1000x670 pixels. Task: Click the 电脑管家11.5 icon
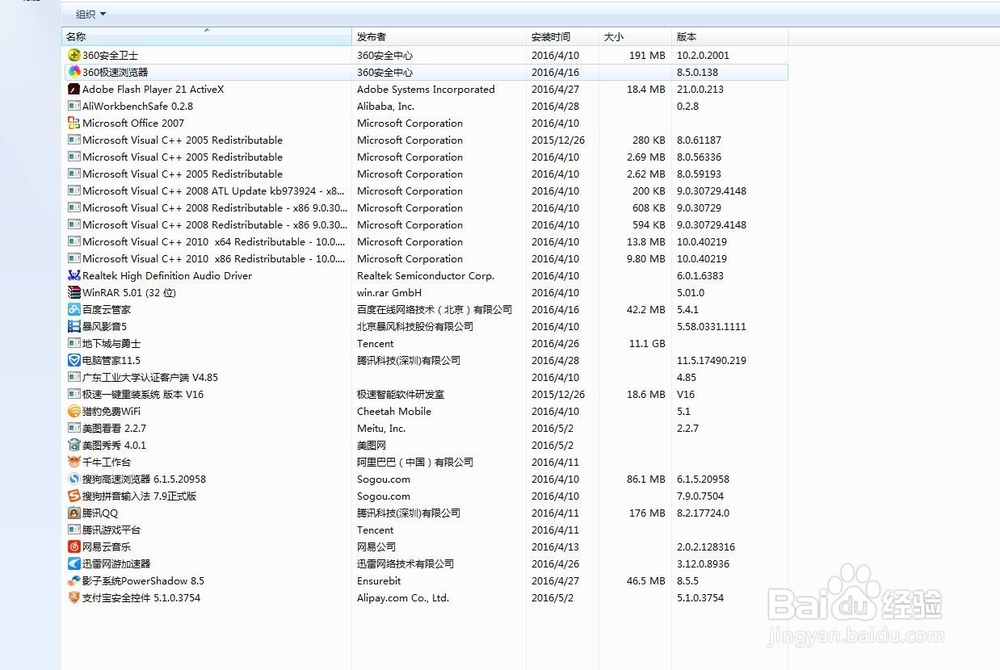coord(74,360)
